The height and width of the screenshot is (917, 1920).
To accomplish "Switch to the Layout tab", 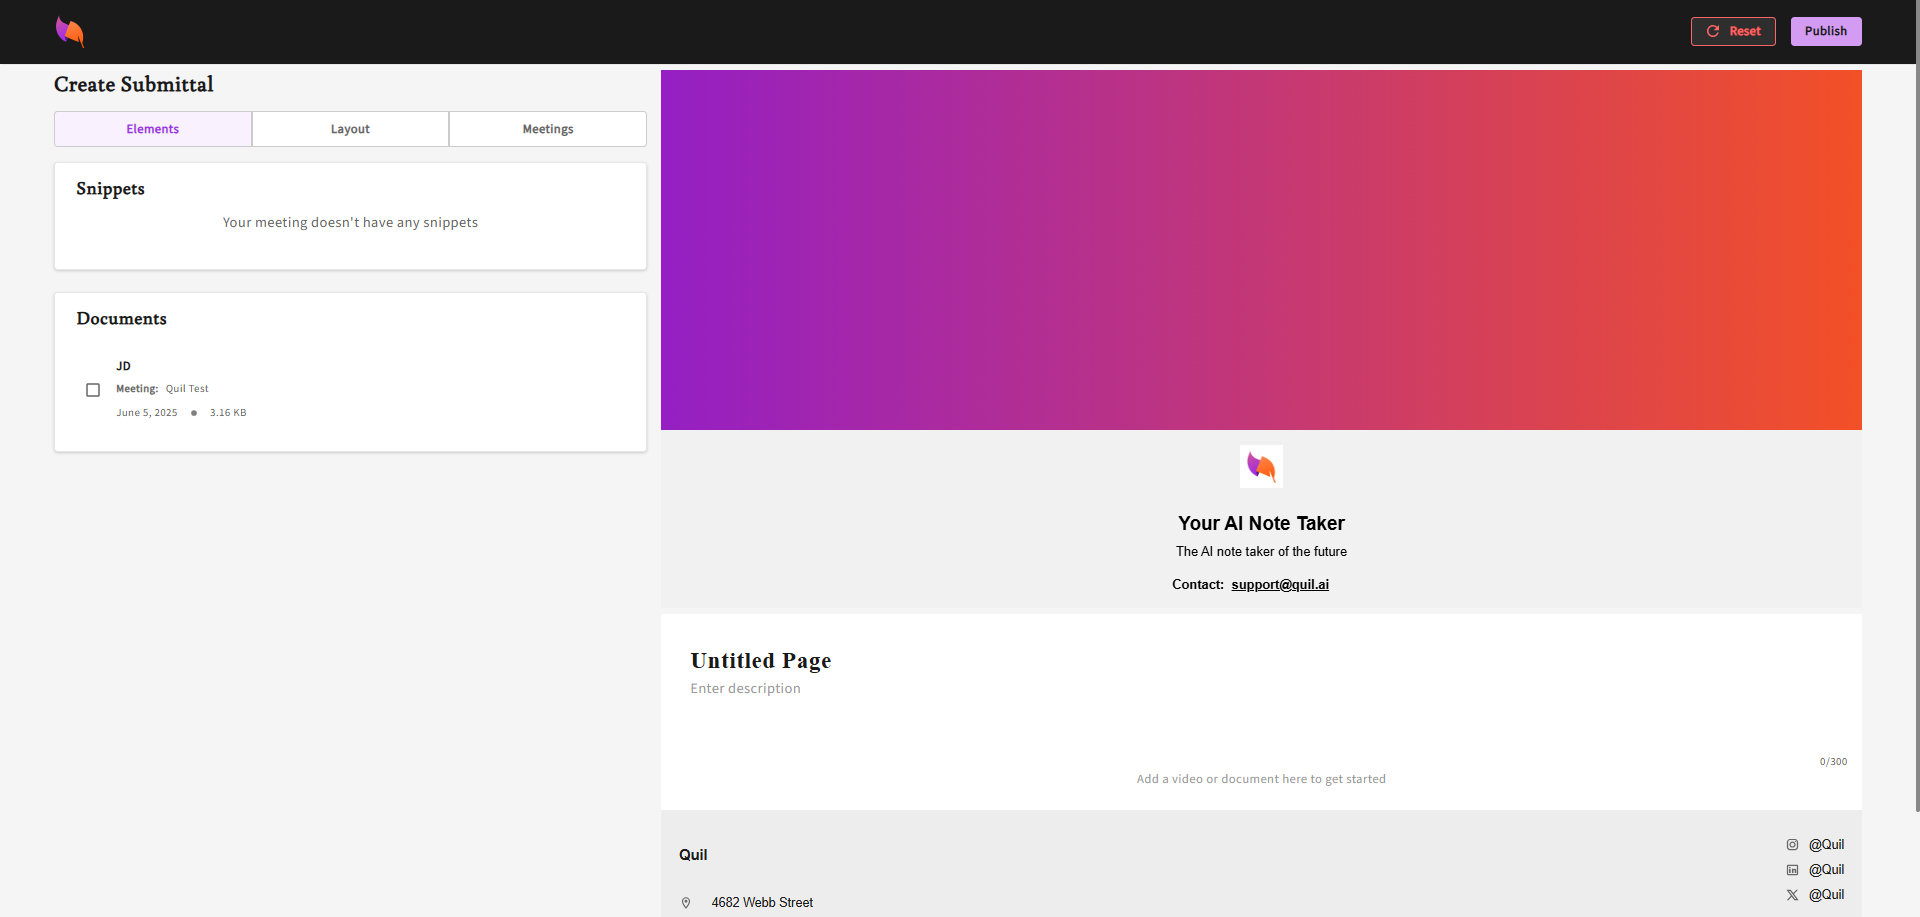I will [x=350, y=129].
